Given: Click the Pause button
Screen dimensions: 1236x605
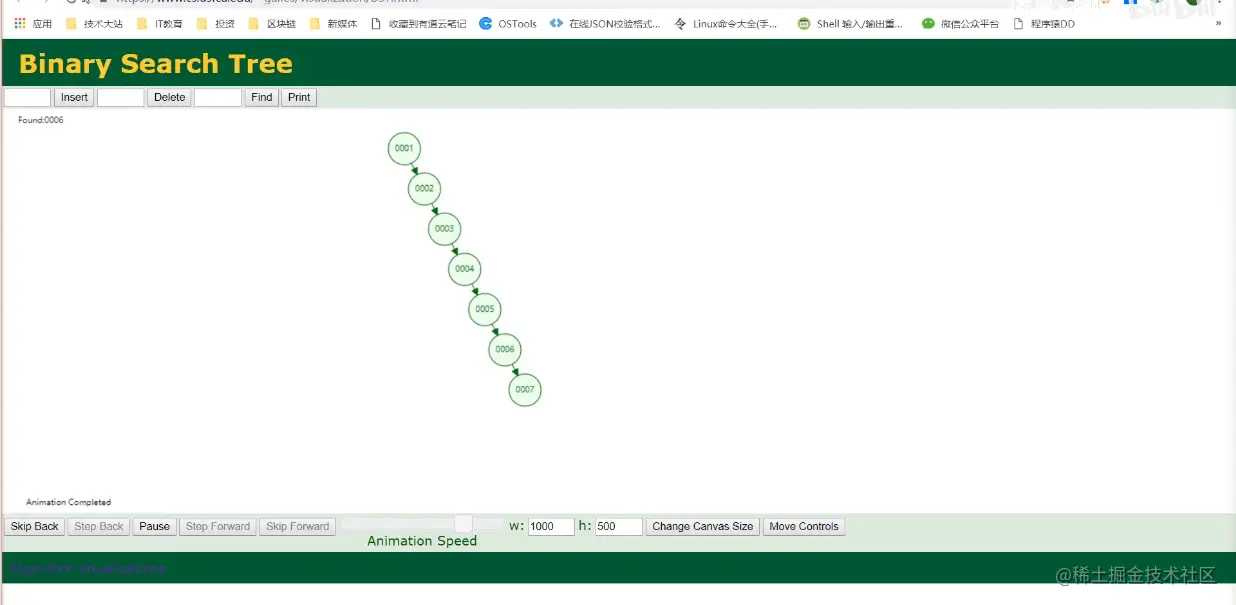Looking at the screenshot, I should pyautogui.click(x=154, y=526).
